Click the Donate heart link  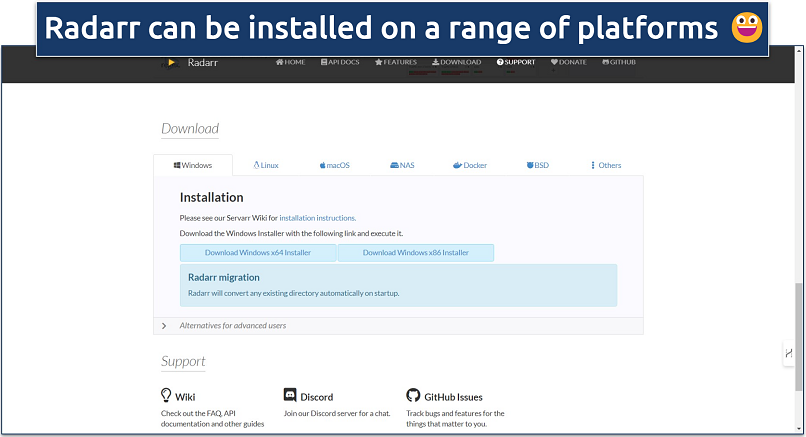point(569,62)
